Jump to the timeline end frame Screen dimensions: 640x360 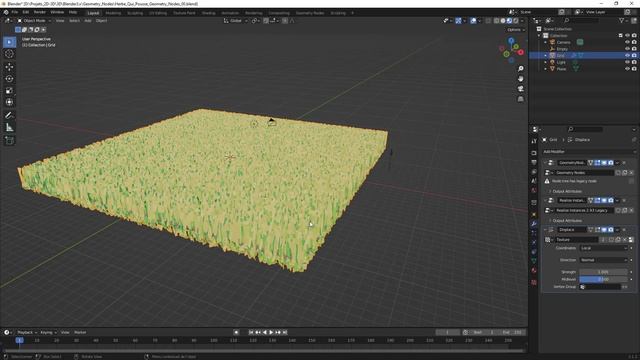pos(285,332)
